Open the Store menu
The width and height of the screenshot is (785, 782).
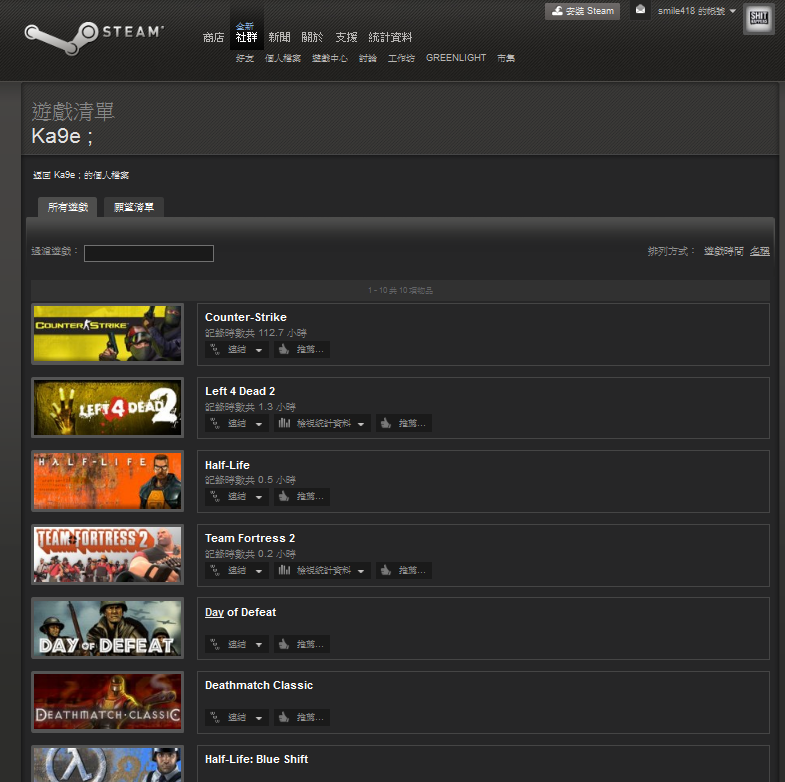pyautogui.click(x=213, y=38)
